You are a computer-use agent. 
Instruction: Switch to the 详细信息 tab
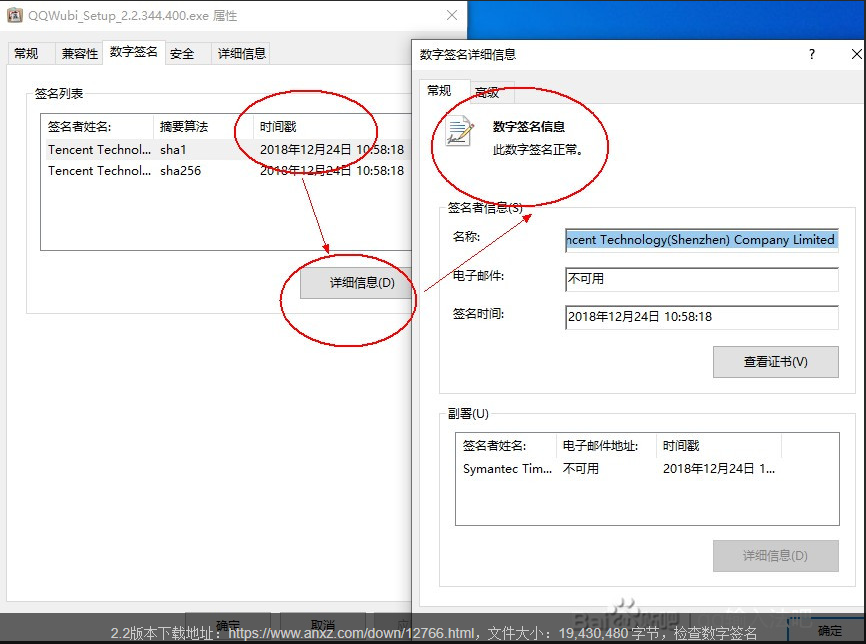pos(241,54)
